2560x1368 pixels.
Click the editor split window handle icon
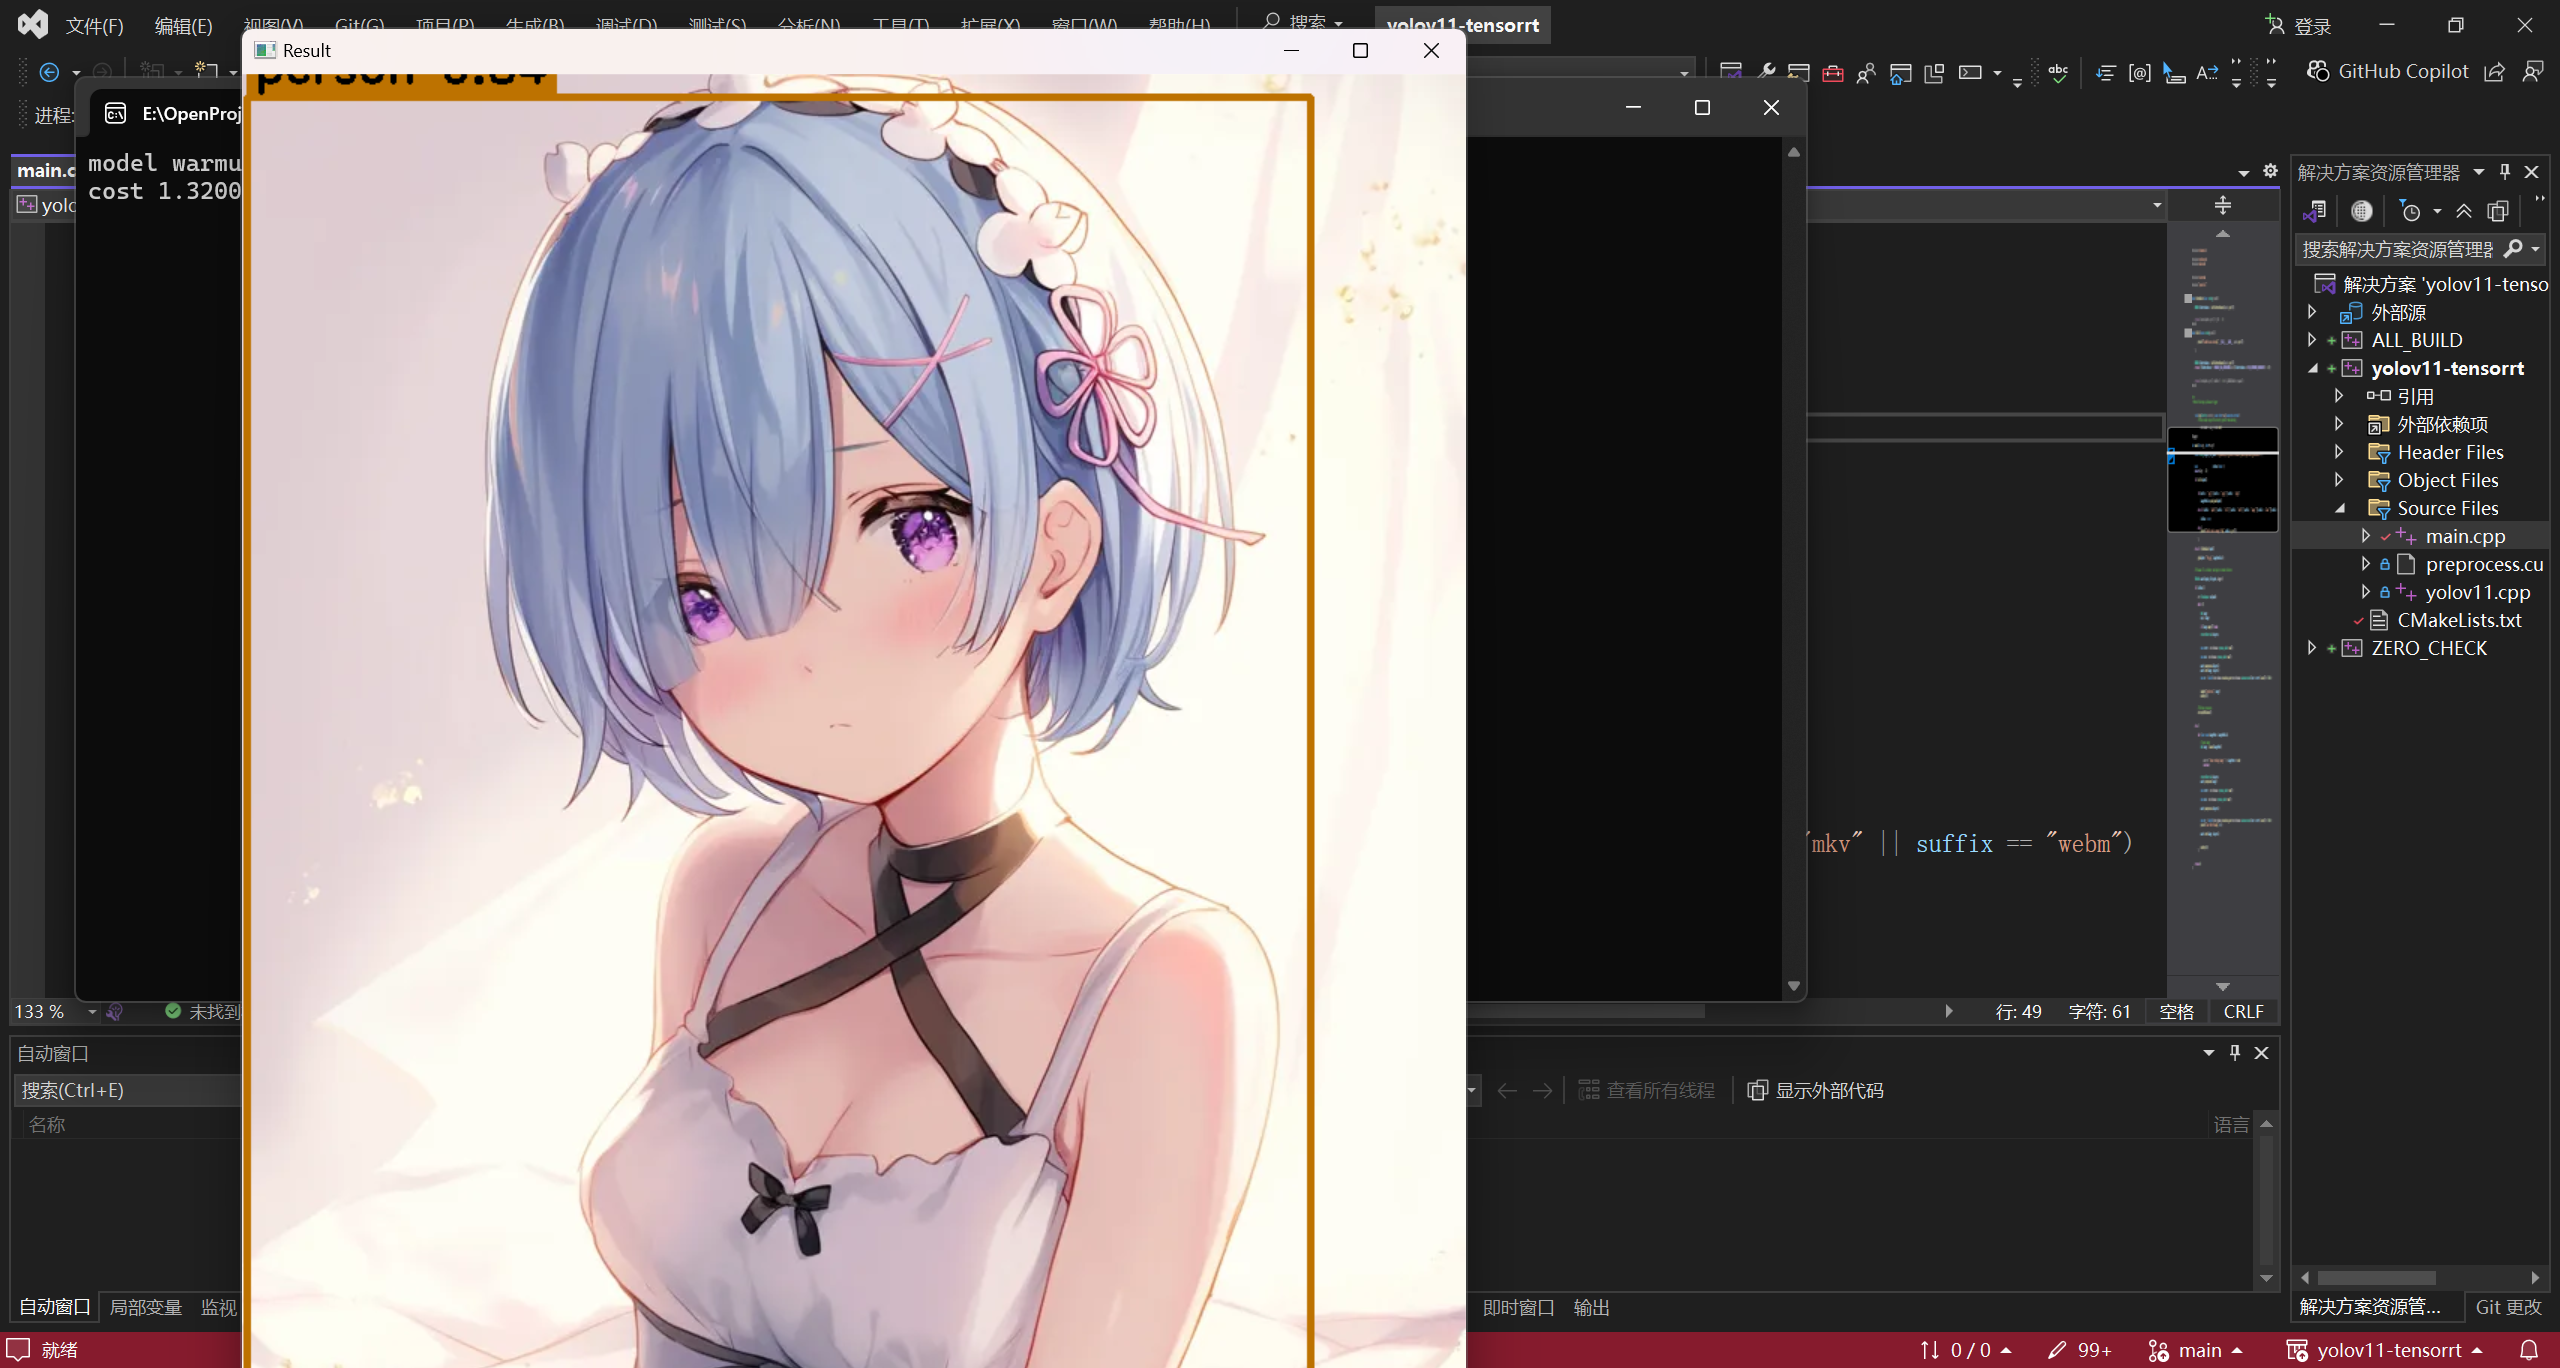(2222, 205)
